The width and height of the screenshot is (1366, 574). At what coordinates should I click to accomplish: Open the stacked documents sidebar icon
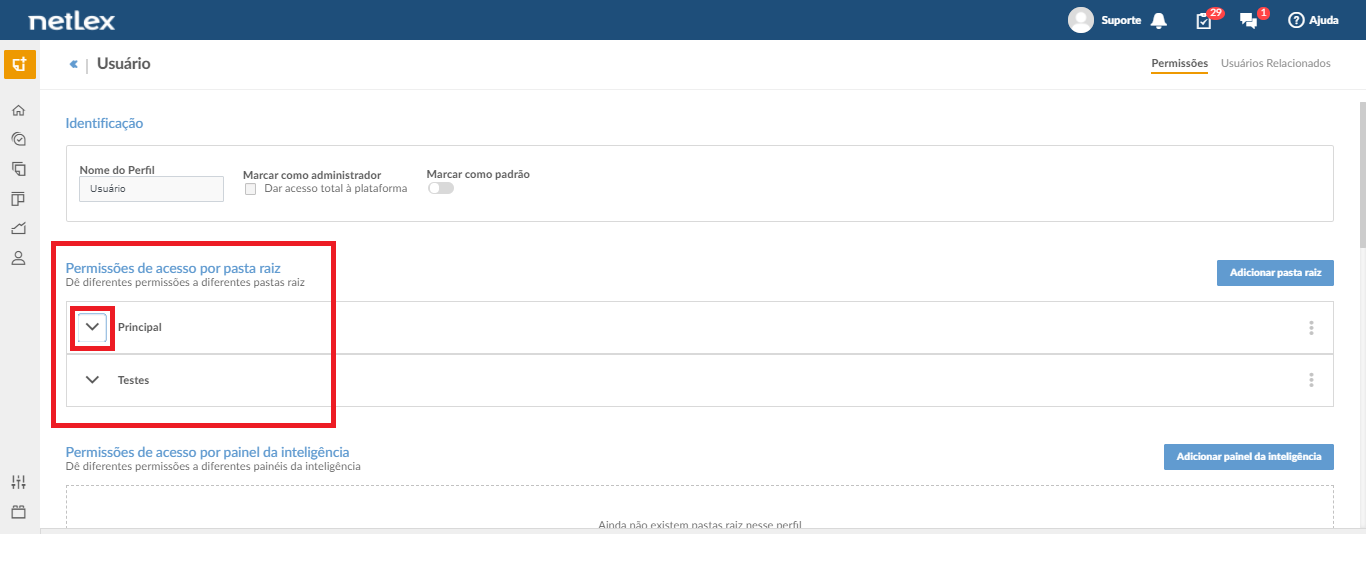pyautogui.click(x=18, y=169)
